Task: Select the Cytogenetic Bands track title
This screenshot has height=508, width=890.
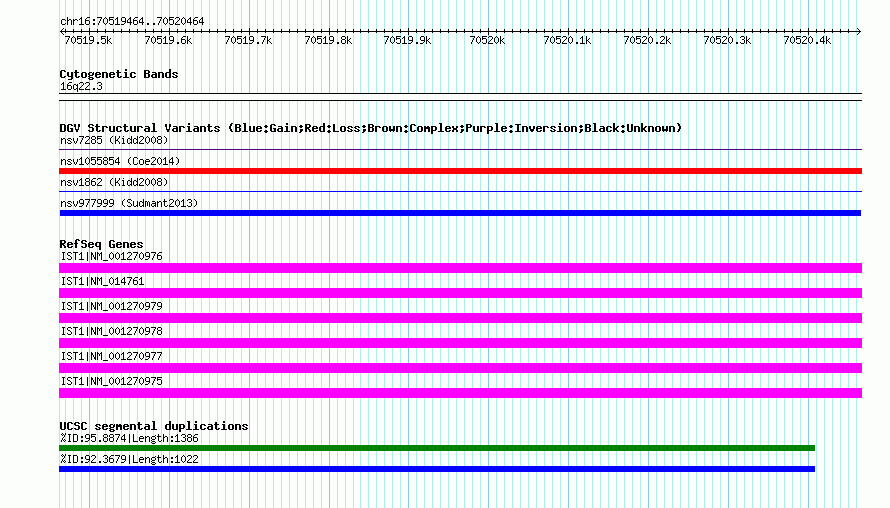Action: 119,74
